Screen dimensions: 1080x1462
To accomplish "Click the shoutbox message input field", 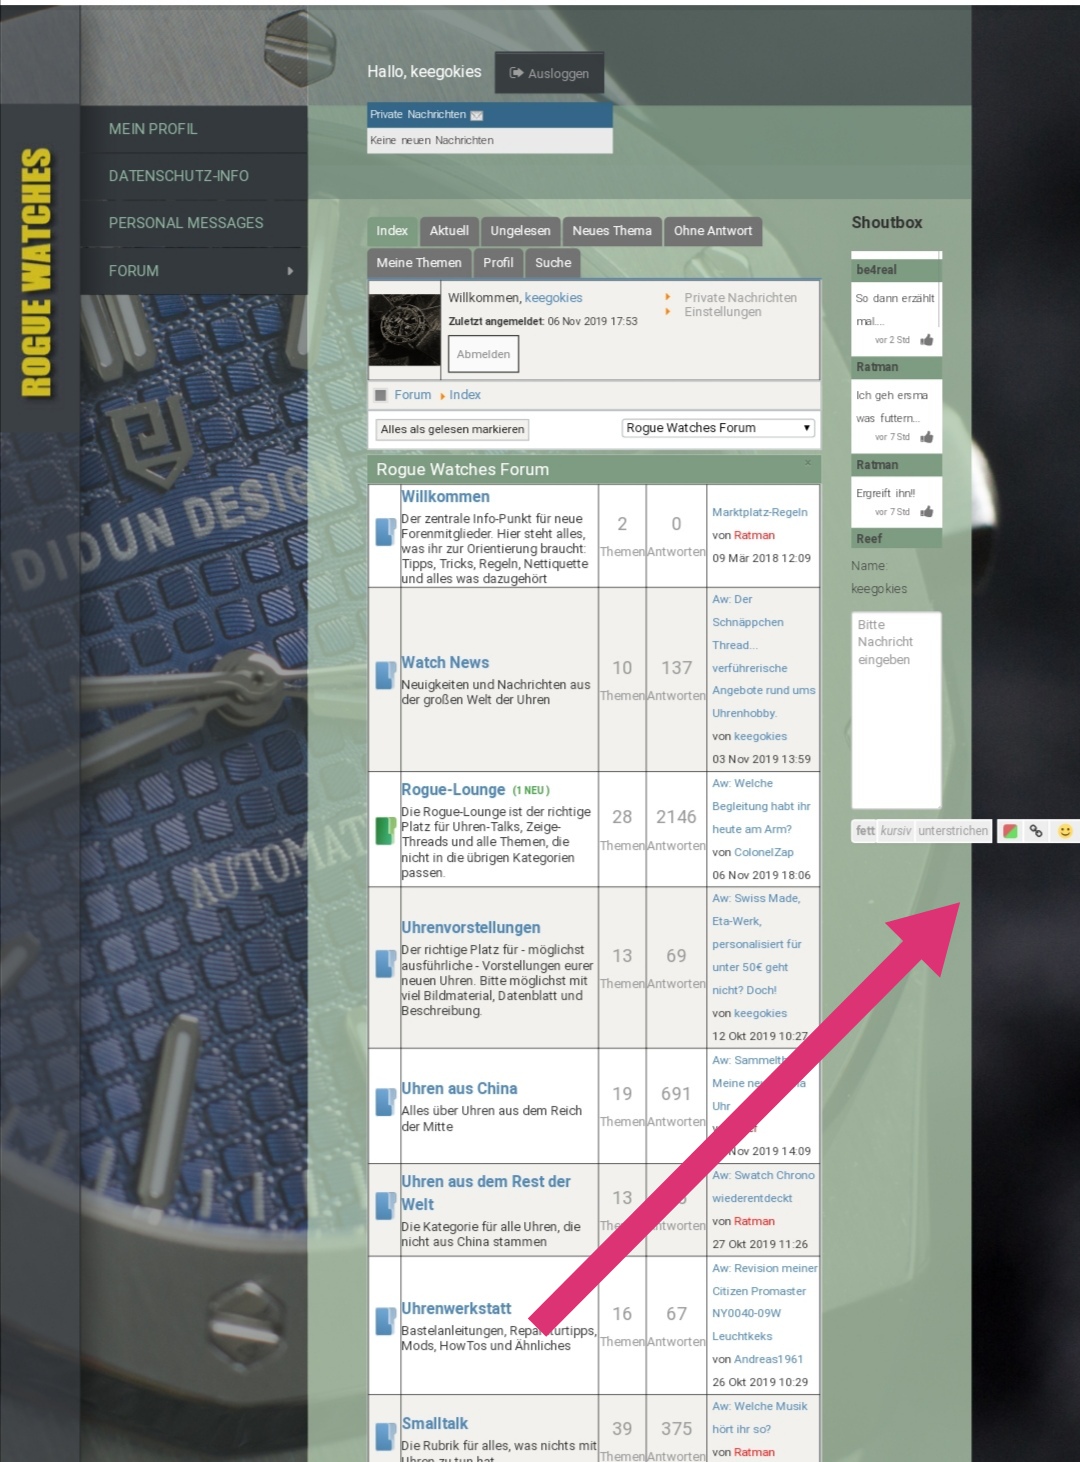I will pos(896,710).
